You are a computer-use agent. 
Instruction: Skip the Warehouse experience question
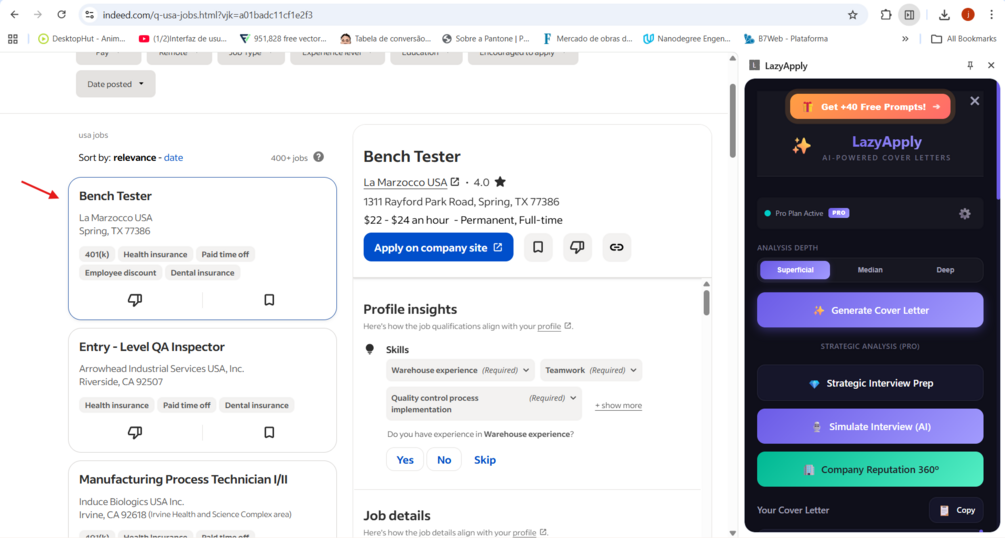(x=485, y=460)
